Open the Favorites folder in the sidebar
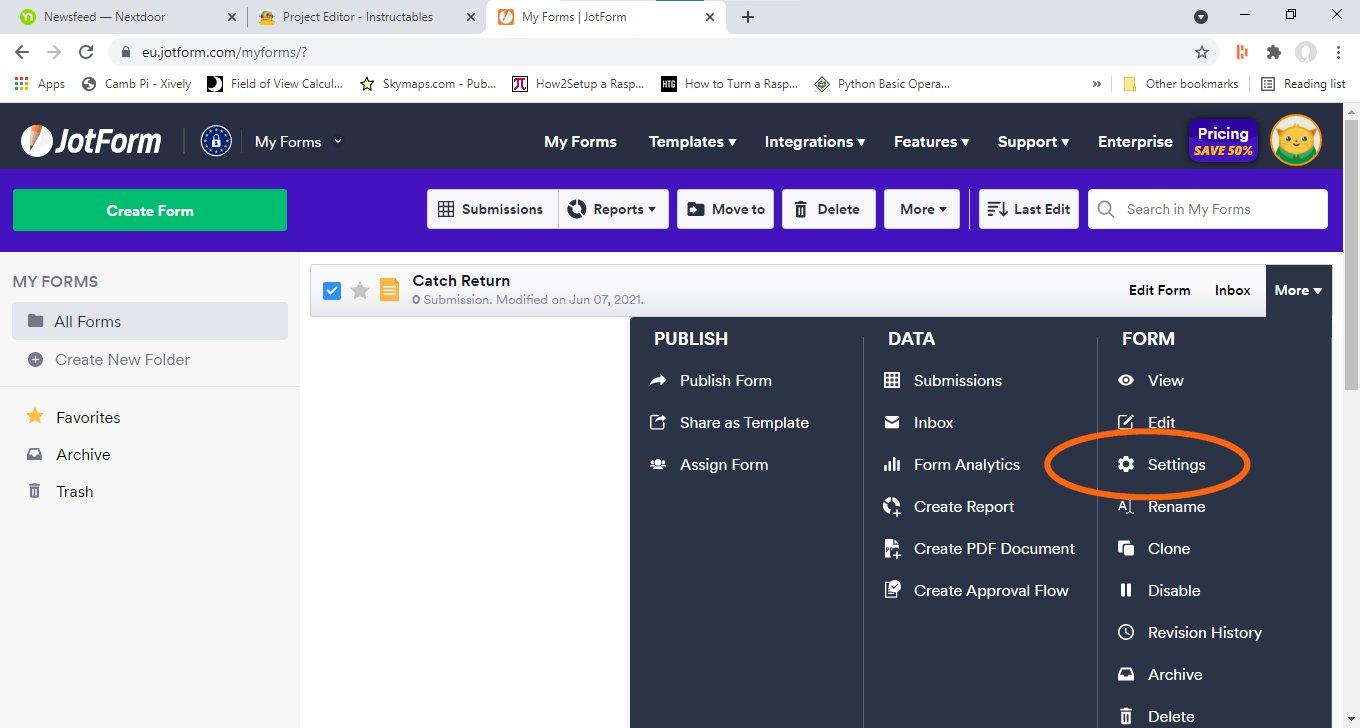1360x728 pixels. (x=88, y=417)
